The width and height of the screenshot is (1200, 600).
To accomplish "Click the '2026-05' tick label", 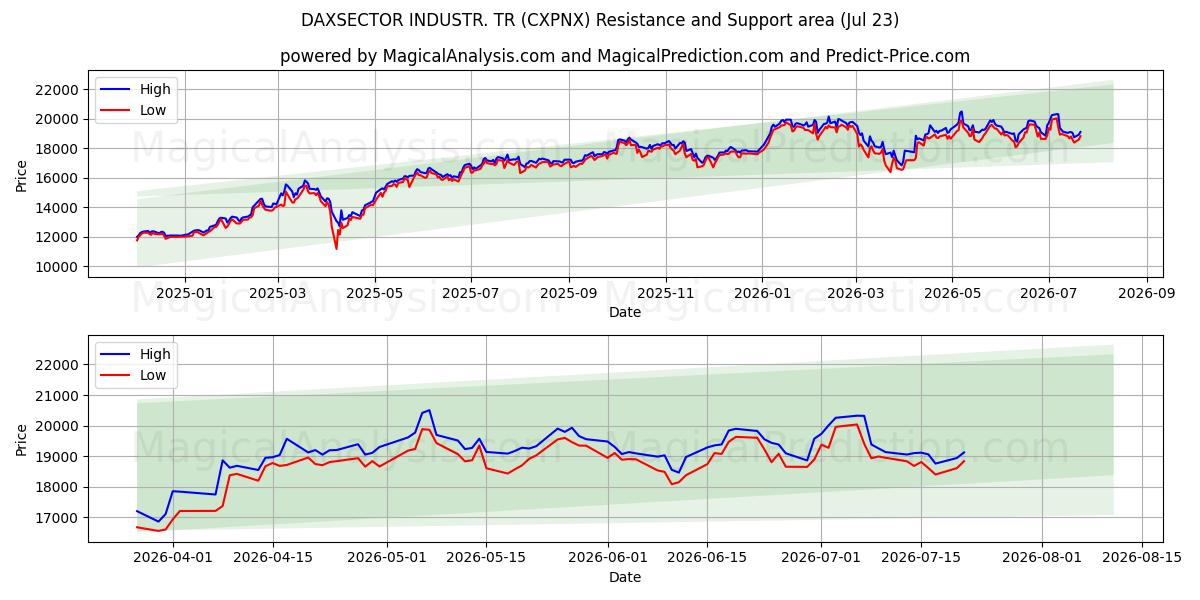I will click(x=952, y=294).
